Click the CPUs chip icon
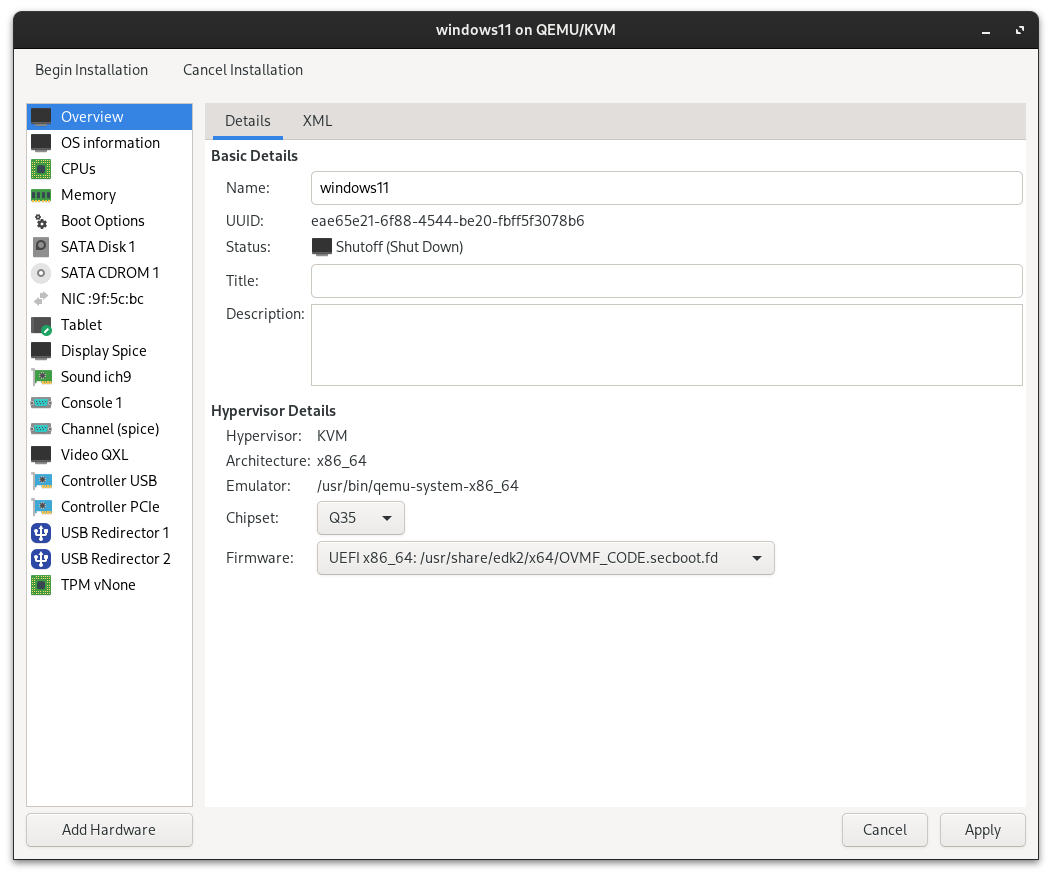 tap(41, 169)
